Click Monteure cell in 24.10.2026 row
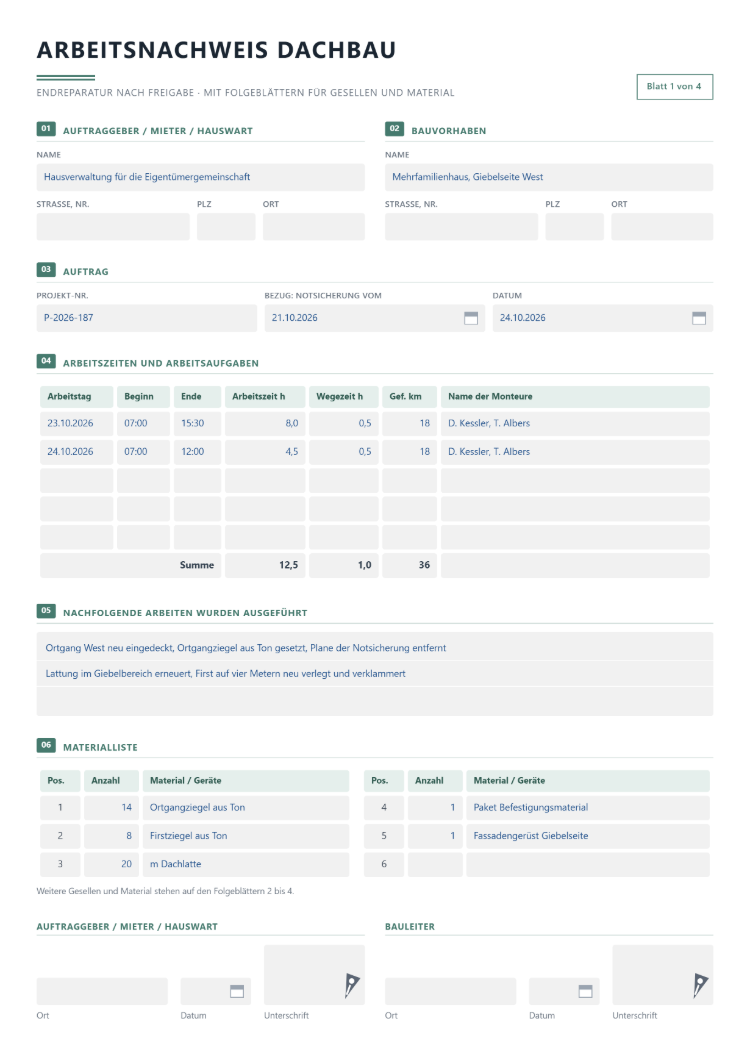This screenshot has width=750, height=1060. (575, 452)
